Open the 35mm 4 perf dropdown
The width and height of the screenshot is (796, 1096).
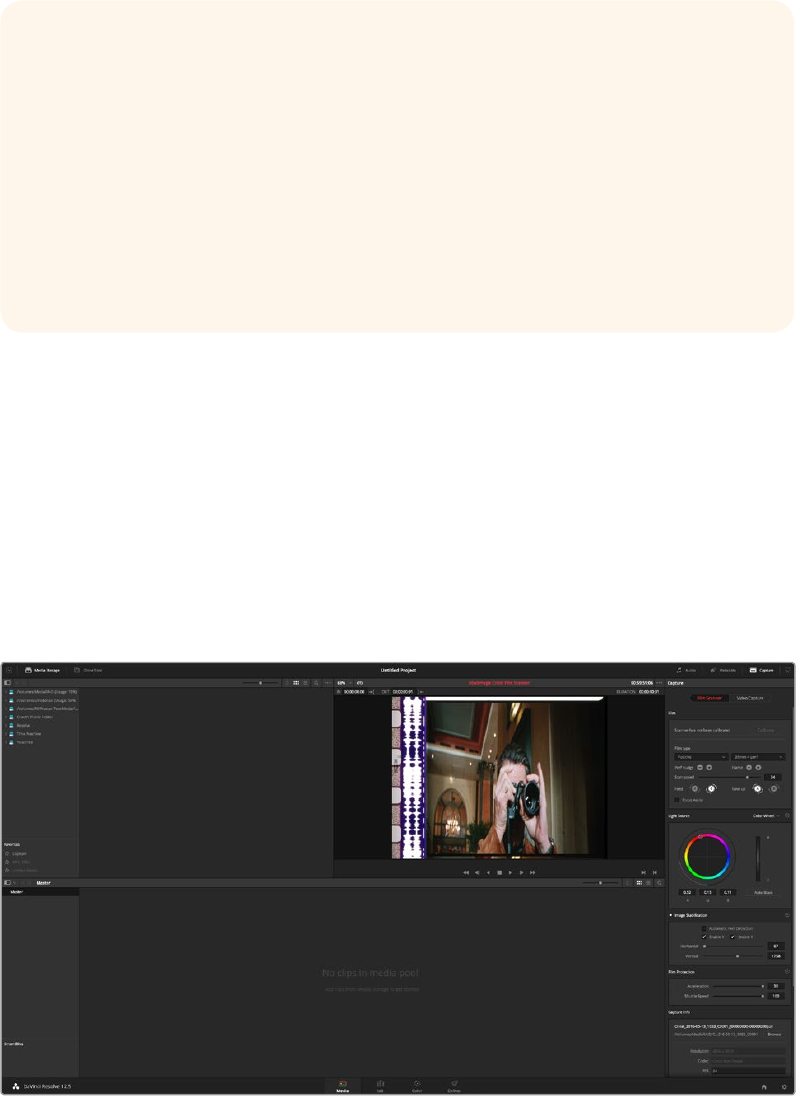(x=758, y=757)
